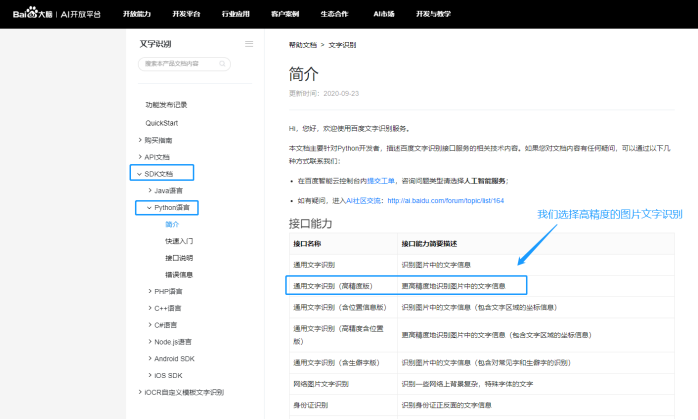Select 快速入门 in the sidebar

click(179, 241)
